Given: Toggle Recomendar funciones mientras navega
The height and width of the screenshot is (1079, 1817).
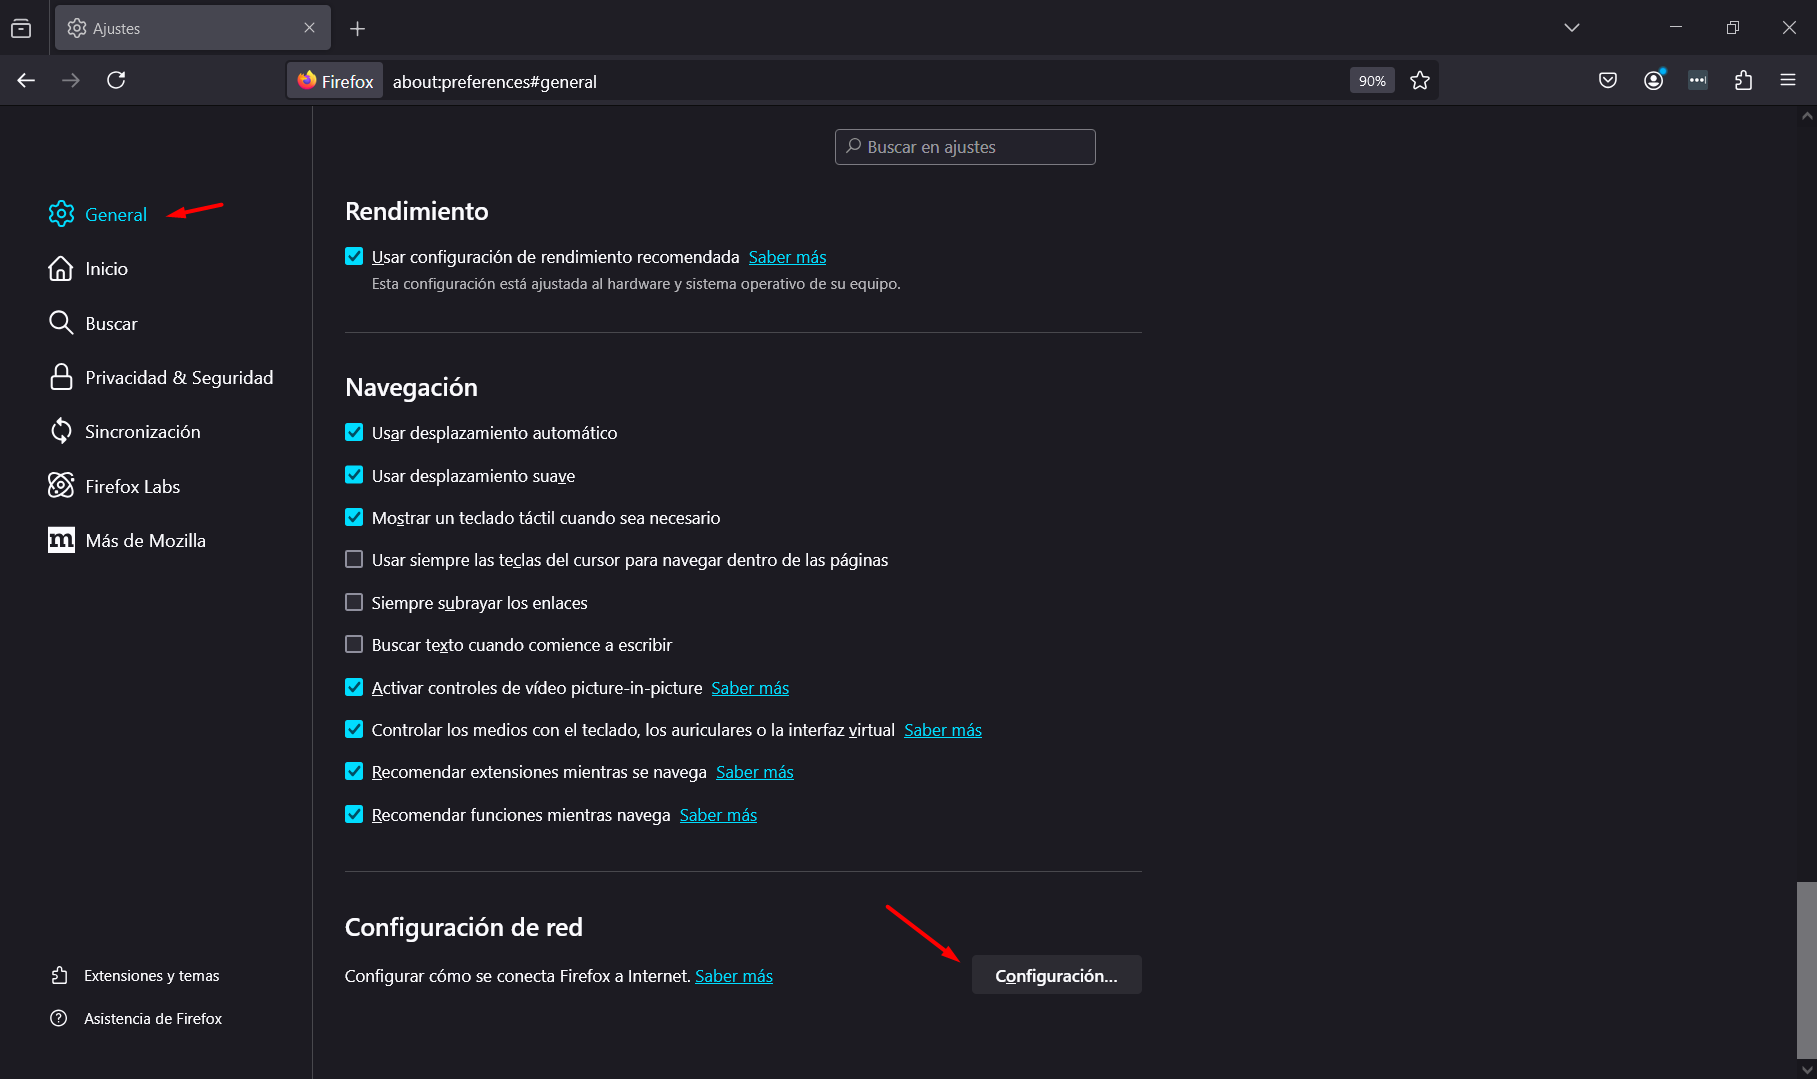Looking at the screenshot, I should pyautogui.click(x=354, y=814).
